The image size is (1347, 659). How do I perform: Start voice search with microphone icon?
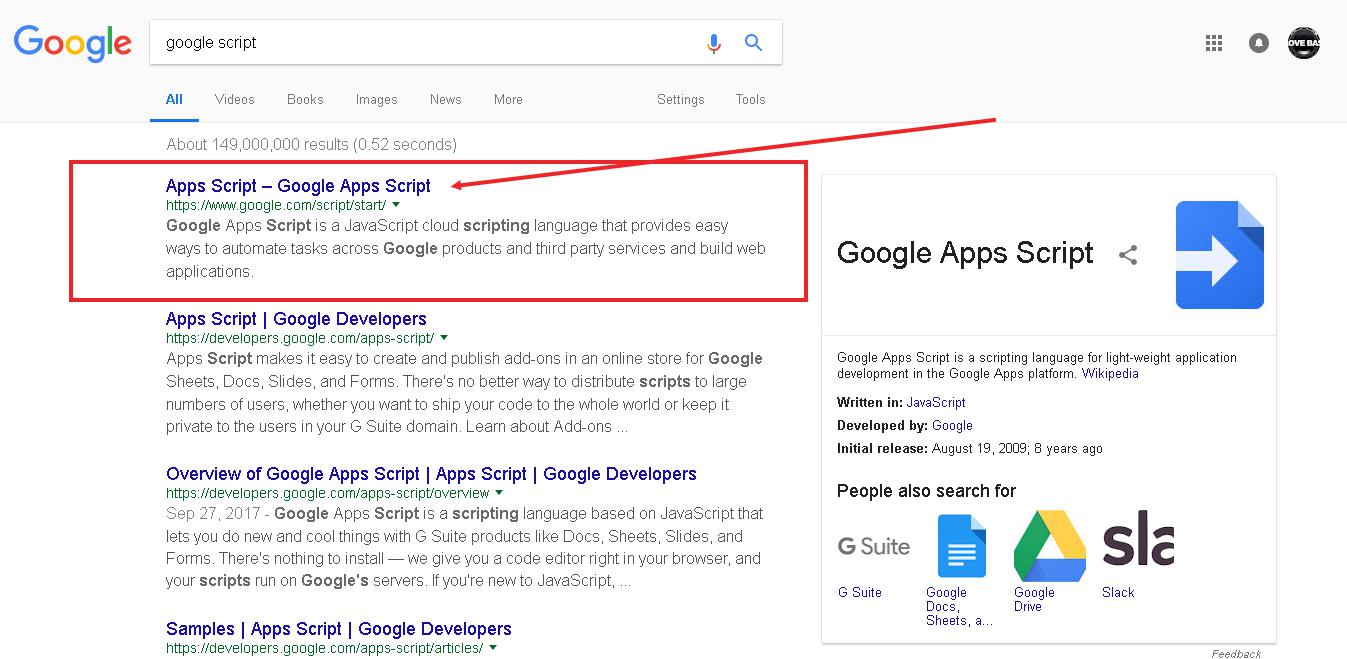pyautogui.click(x=713, y=43)
